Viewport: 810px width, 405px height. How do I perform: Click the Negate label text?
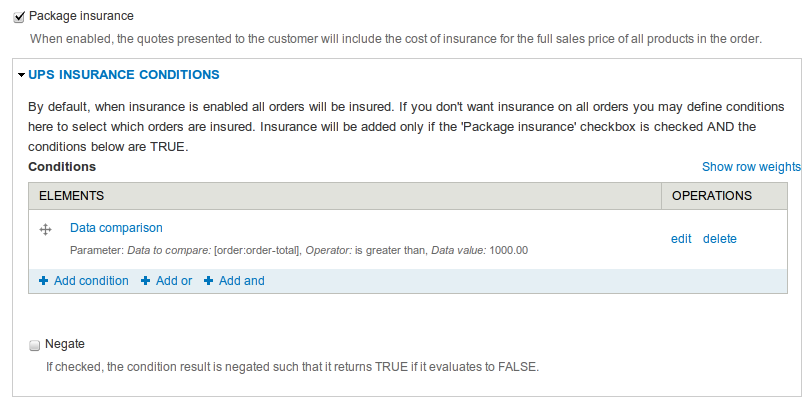65,344
